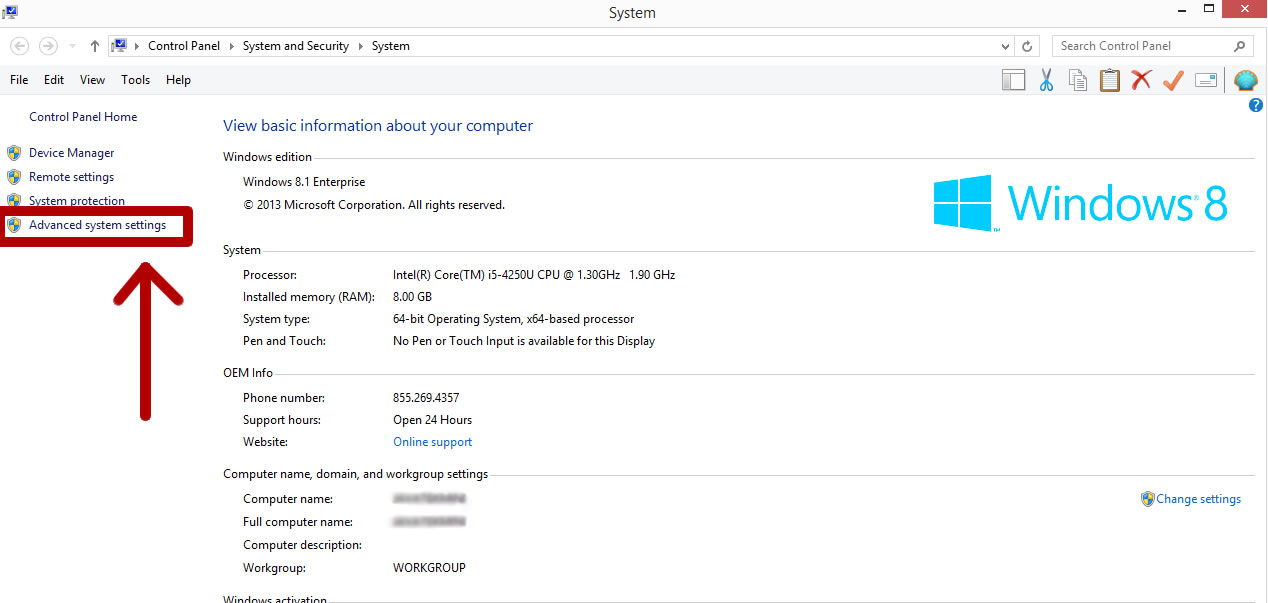Click the '64-bit Operating System' system type value

514,319
